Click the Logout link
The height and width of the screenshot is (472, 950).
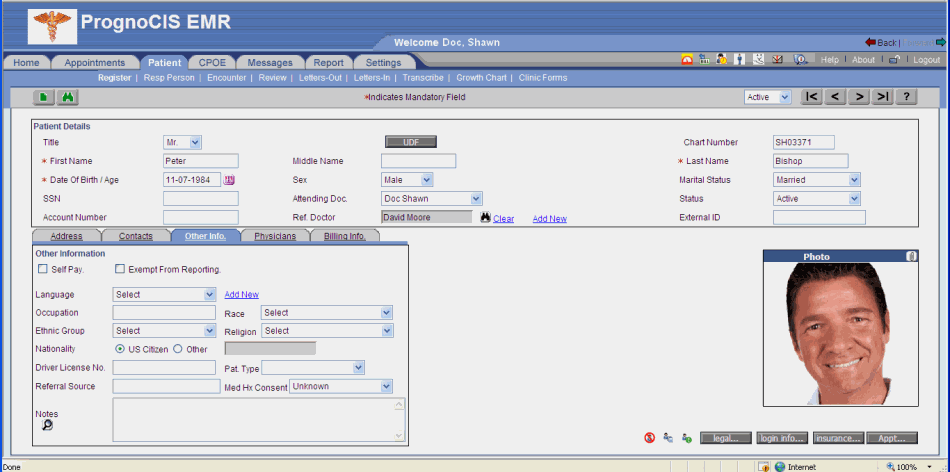(926, 60)
